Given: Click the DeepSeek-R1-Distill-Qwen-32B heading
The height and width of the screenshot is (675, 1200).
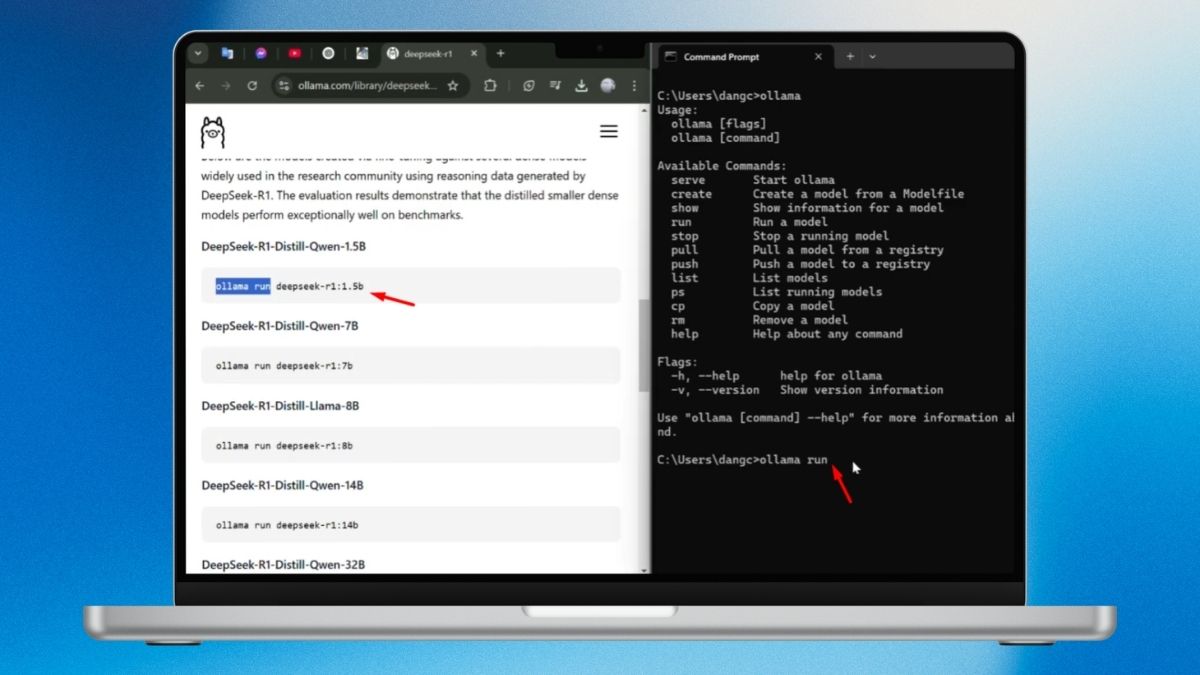Looking at the screenshot, I should coord(283,565).
